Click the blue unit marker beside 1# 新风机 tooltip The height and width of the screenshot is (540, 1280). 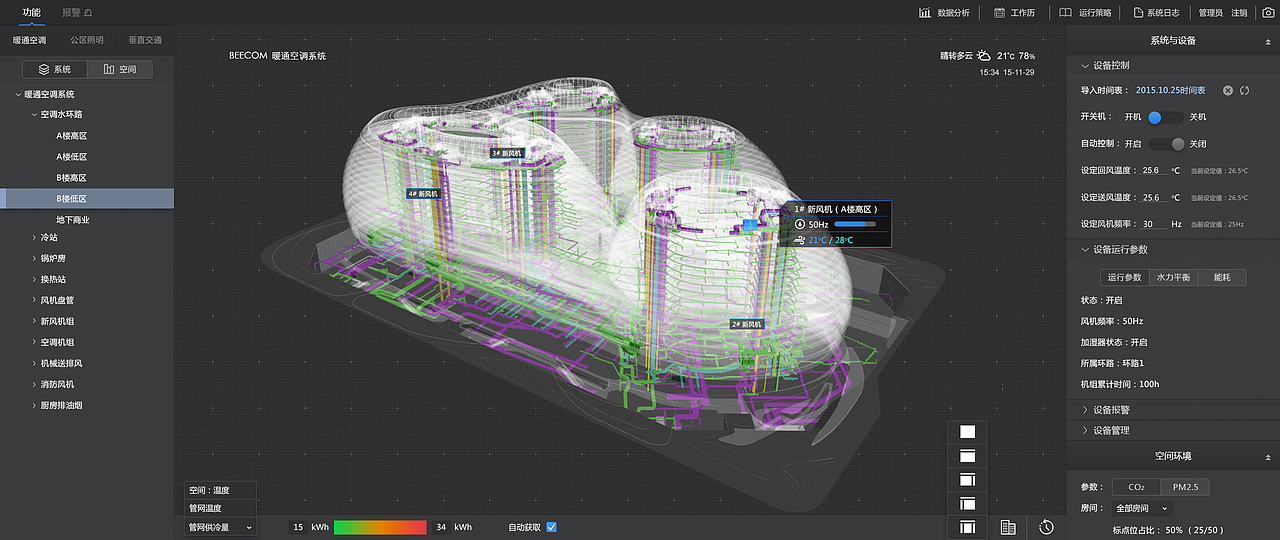coord(750,226)
